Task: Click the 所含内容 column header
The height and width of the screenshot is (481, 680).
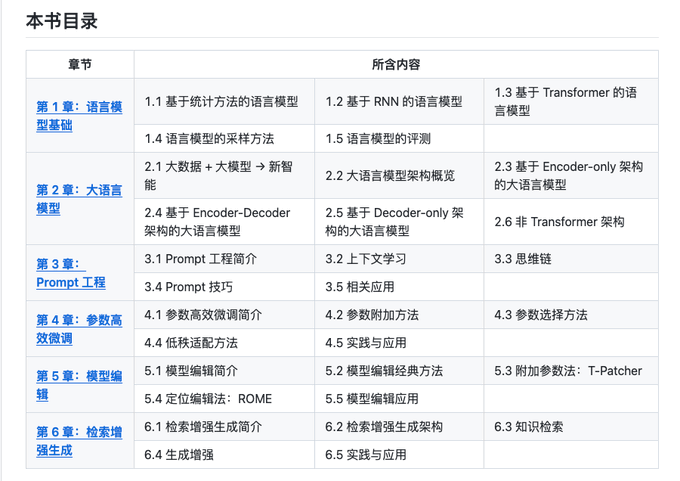Action: pyautogui.click(x=396, y=65)
